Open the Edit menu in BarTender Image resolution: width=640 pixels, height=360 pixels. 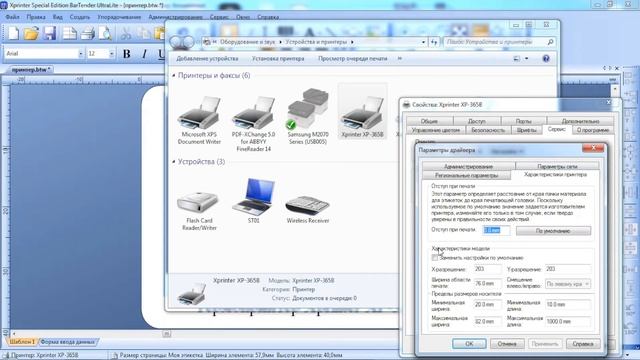(36, 17)
